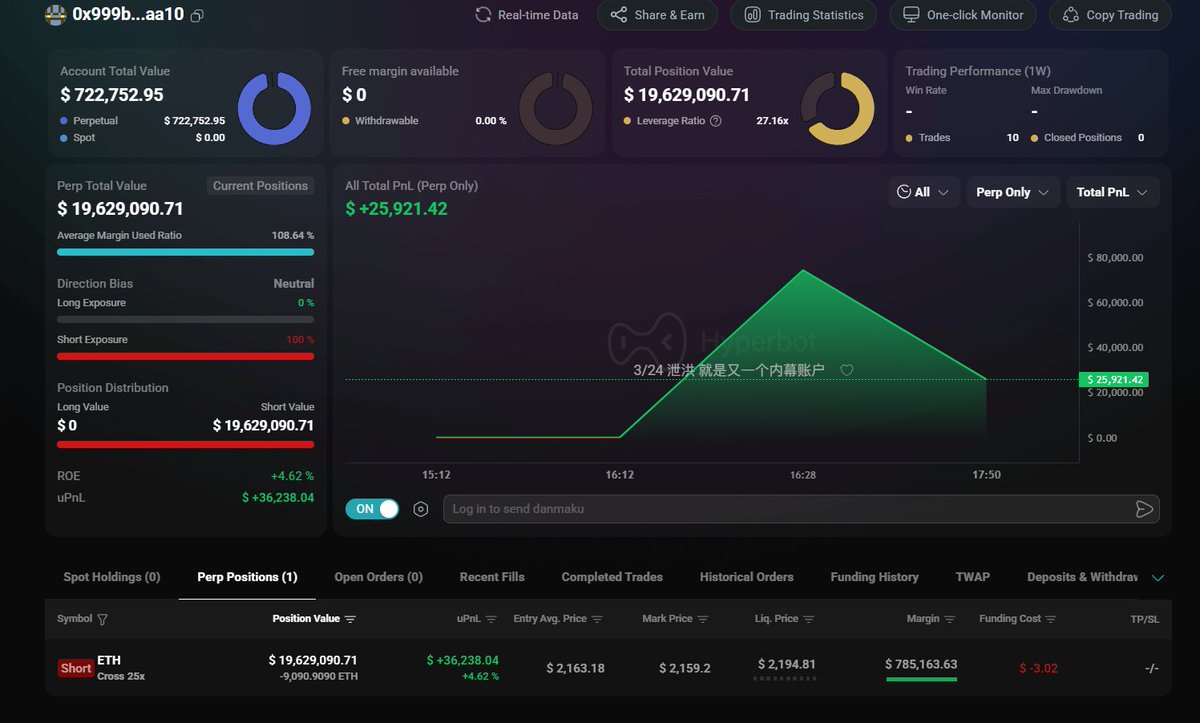
Task: Open the All time range dropdown
Action: [x=924, y=192]
